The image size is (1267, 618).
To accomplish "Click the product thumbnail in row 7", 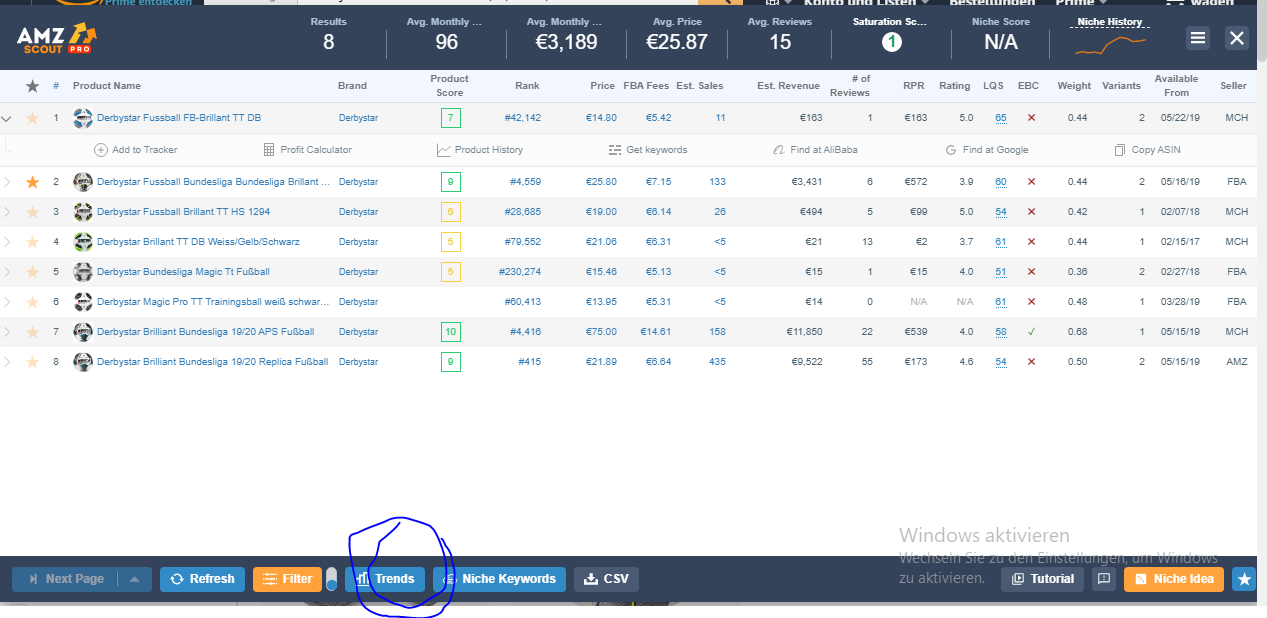I will [x=83, y=332].
